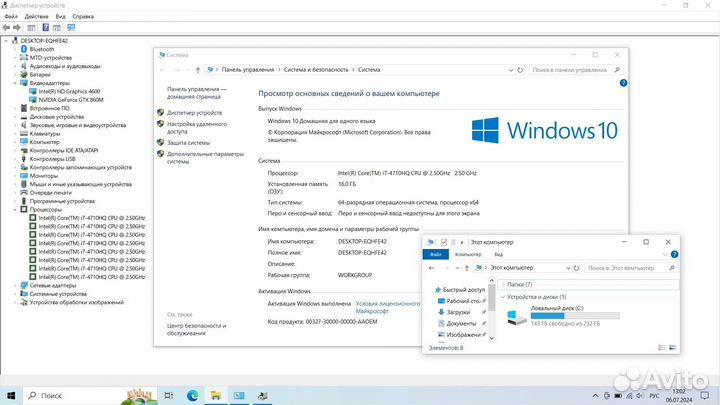Open Диспетчер устройств link in Система sidebar

pyautogui.click(x=194, y=112)
